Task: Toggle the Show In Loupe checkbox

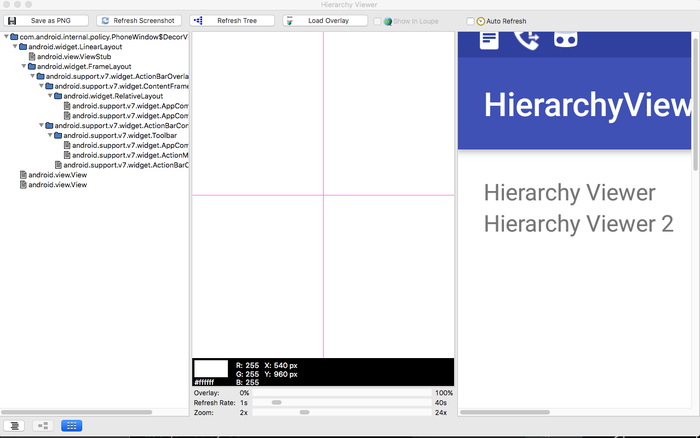Action: pos(377,21)
